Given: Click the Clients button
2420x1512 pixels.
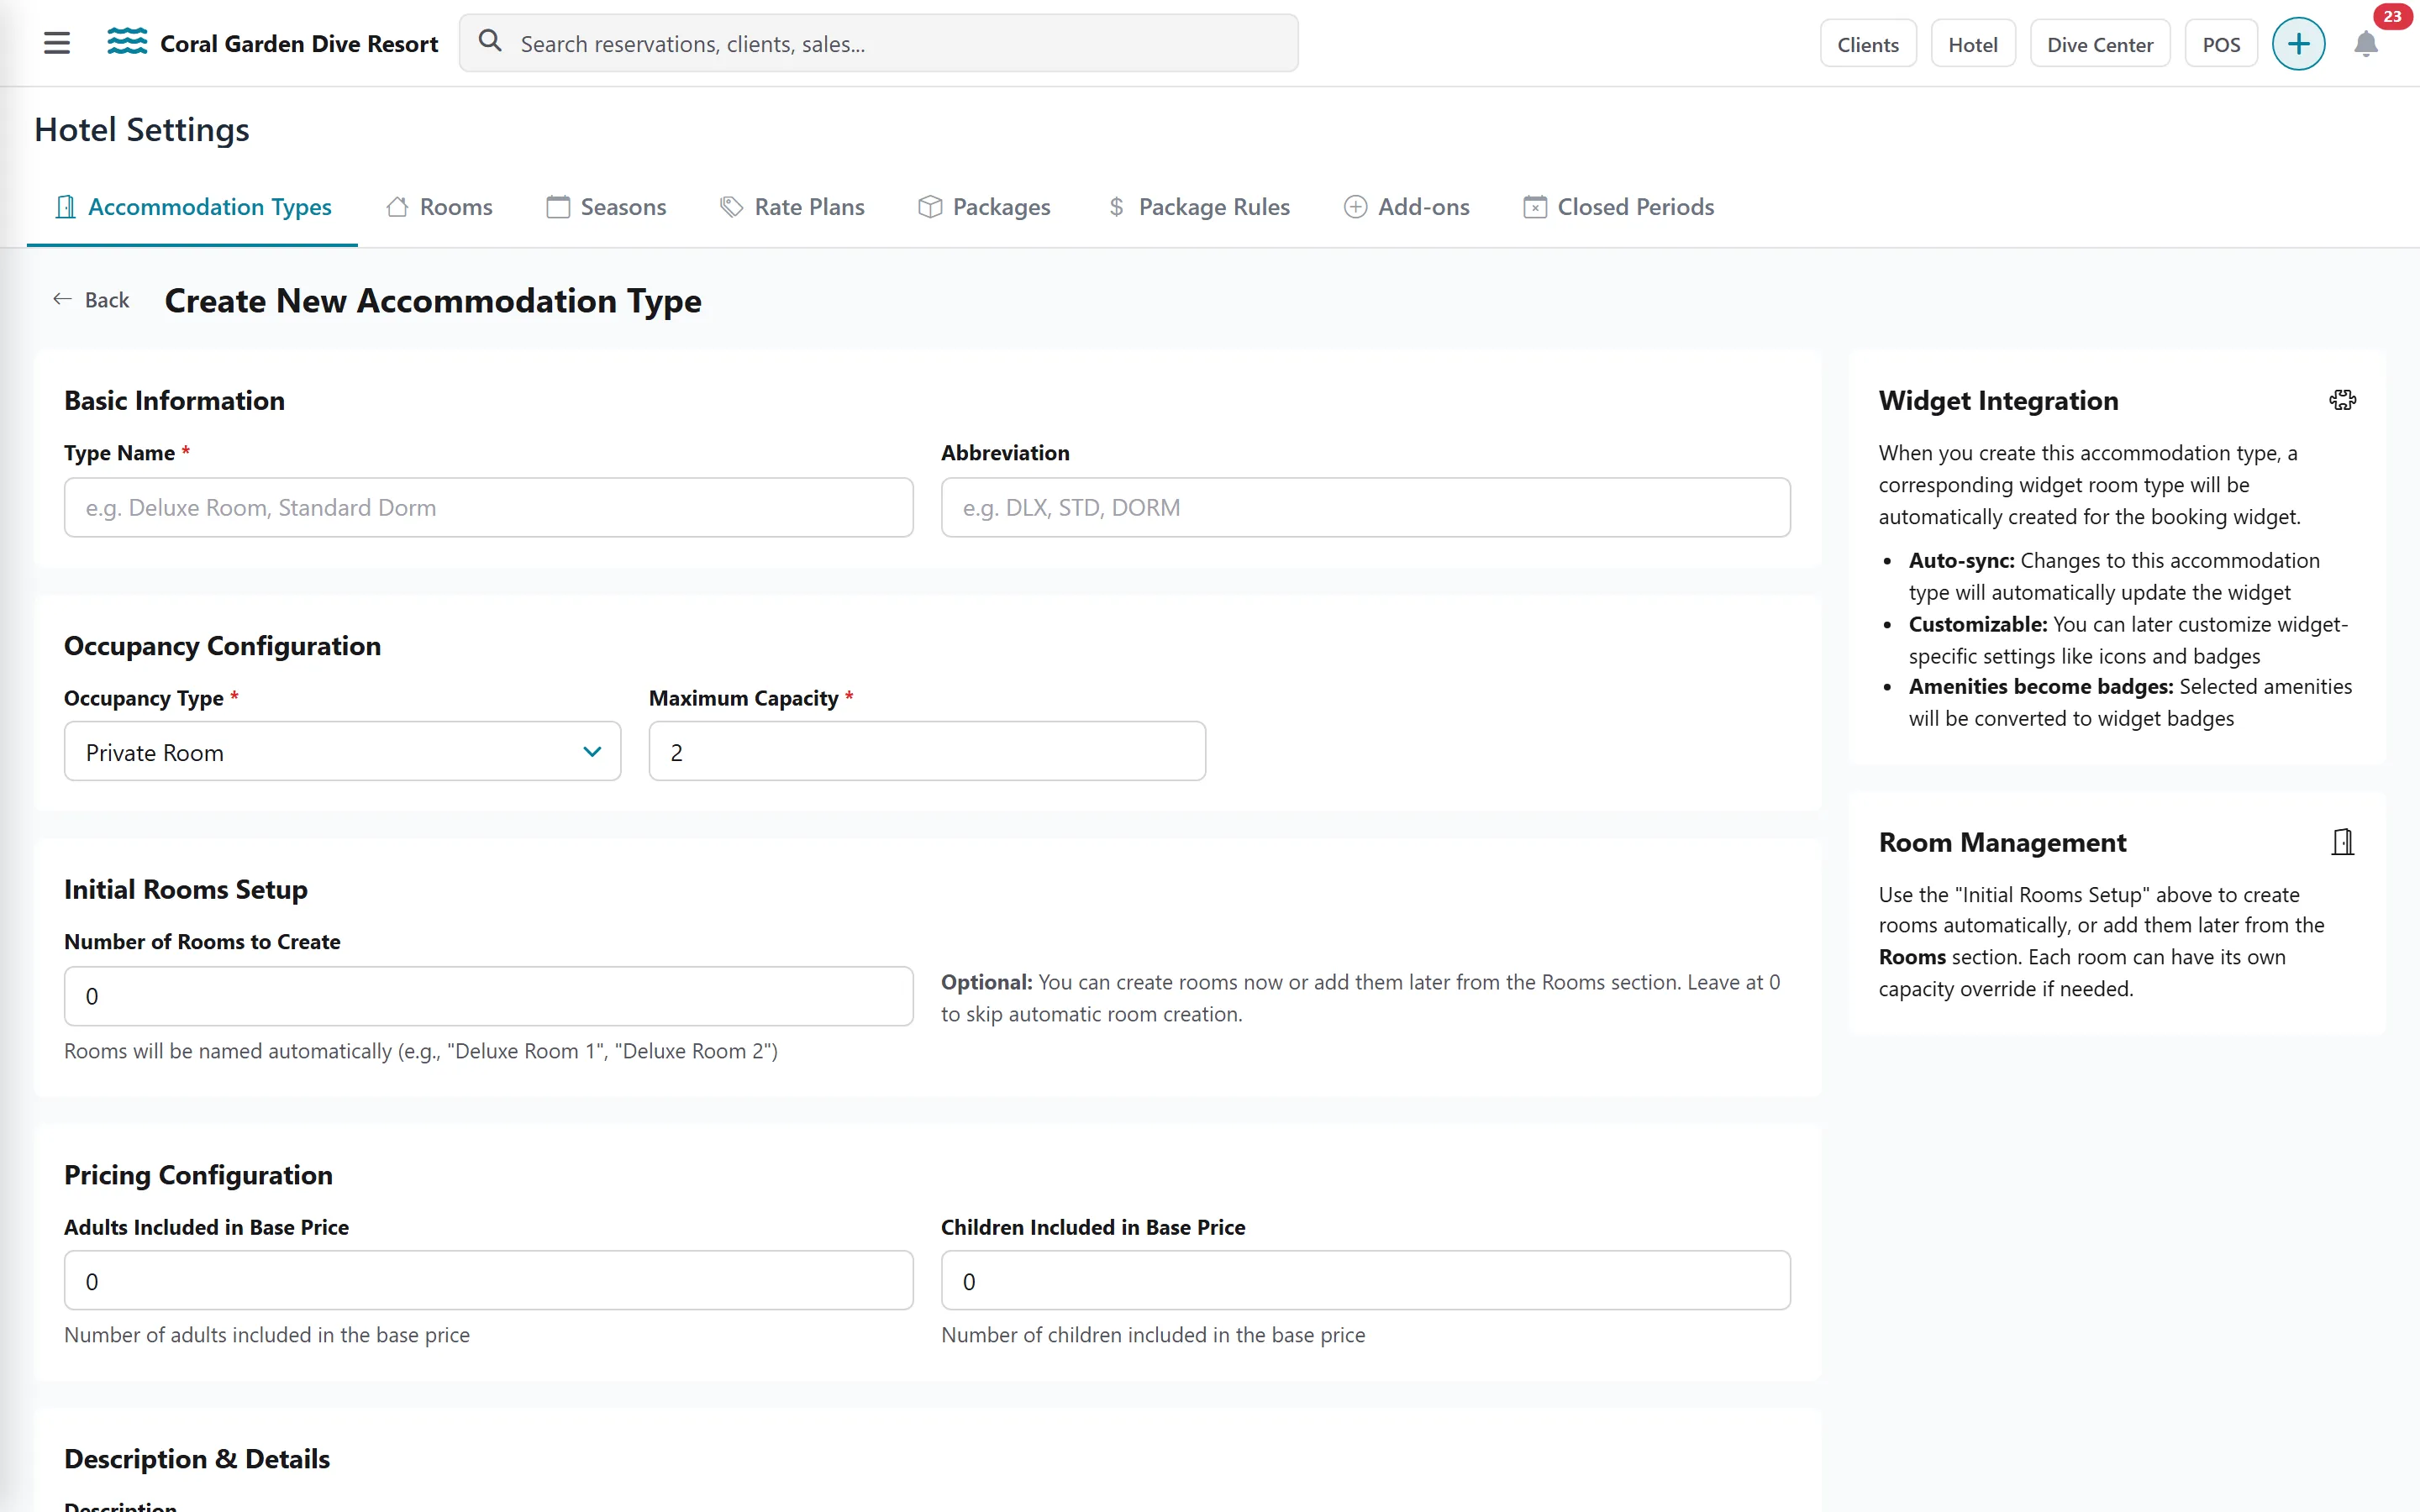Looking at the screenshot, I should [x=1867, y=44].
